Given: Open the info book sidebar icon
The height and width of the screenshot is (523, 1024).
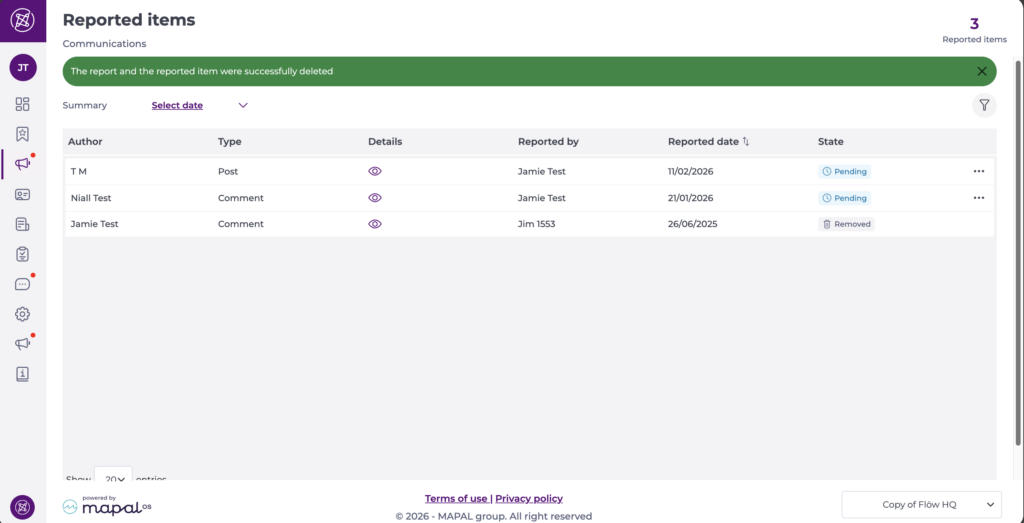Looking at the screenshot, I should click(x=22, y=374).
